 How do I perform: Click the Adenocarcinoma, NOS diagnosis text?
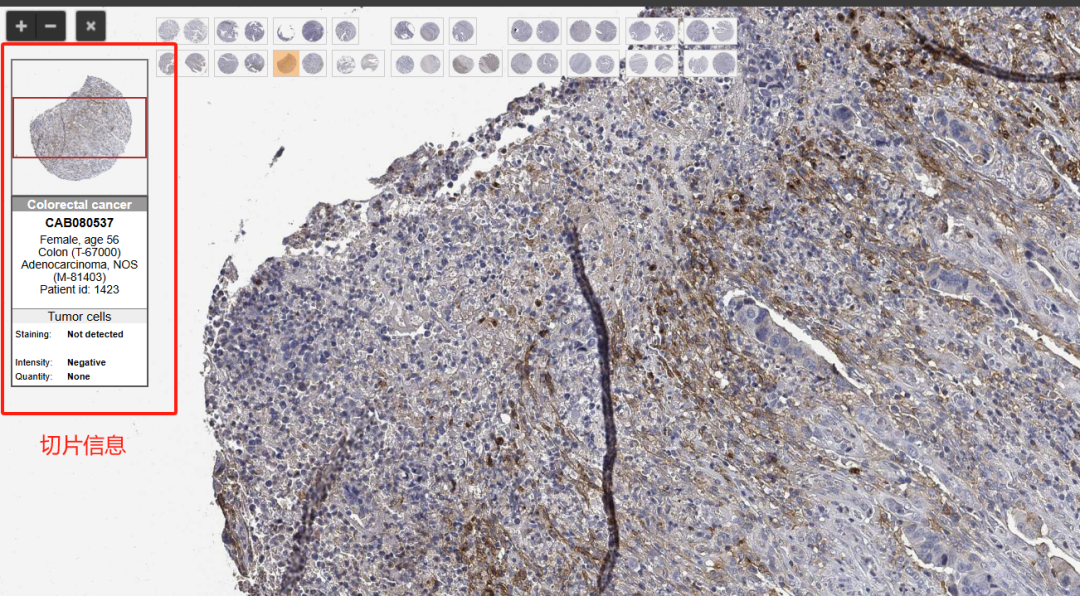coord(79,265)
